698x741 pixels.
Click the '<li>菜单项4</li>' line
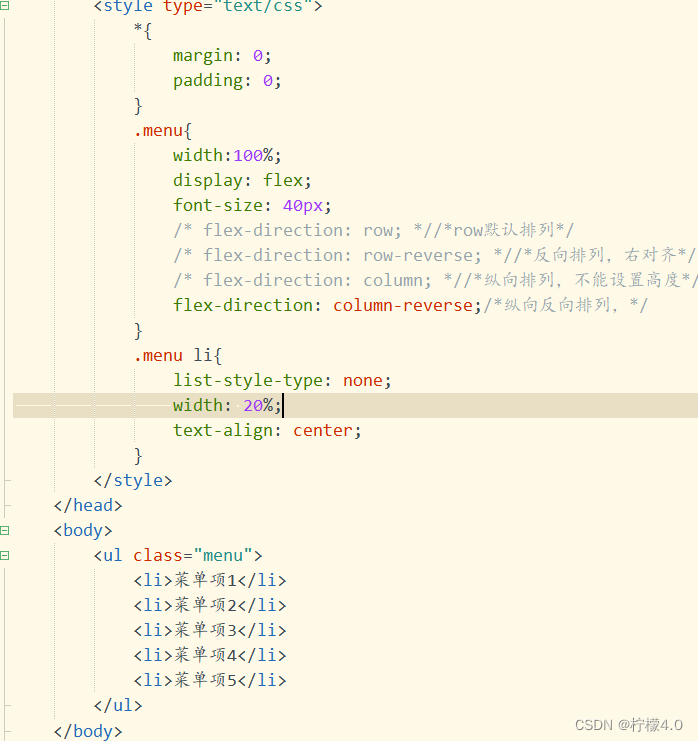[x=210, y=655]
